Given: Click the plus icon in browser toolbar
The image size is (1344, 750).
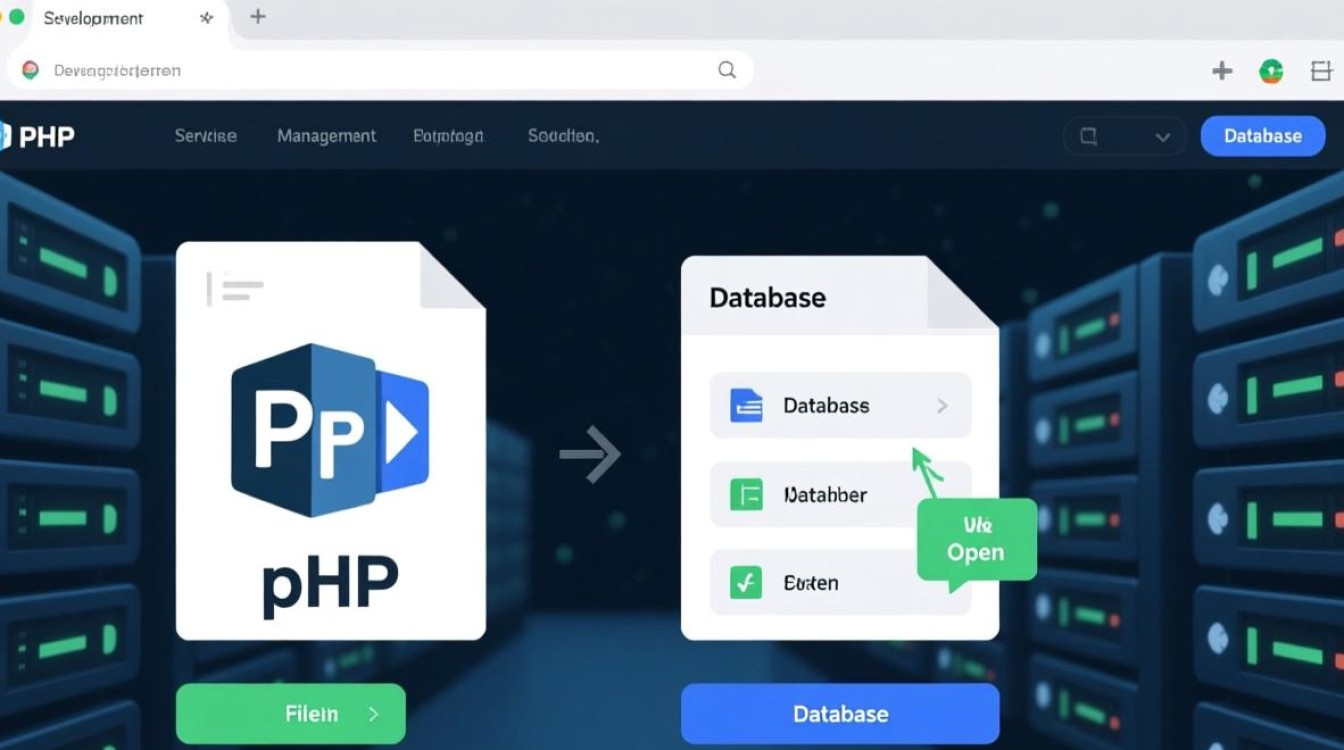Looking at the screenshot, I should [x=1221, y=71].
